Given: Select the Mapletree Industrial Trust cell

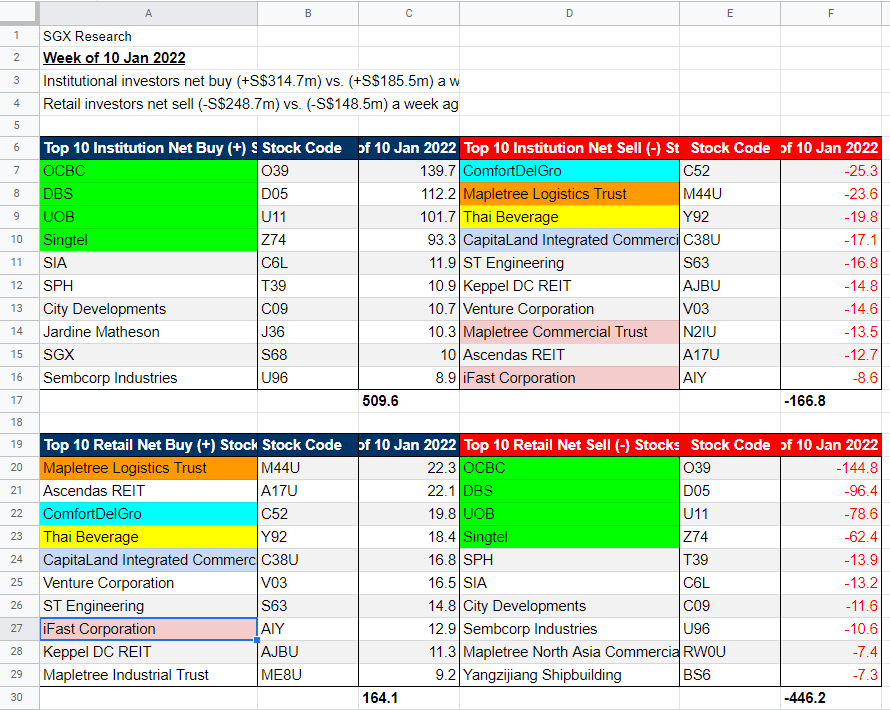Looking at the screenshot, I should (149, 675).
